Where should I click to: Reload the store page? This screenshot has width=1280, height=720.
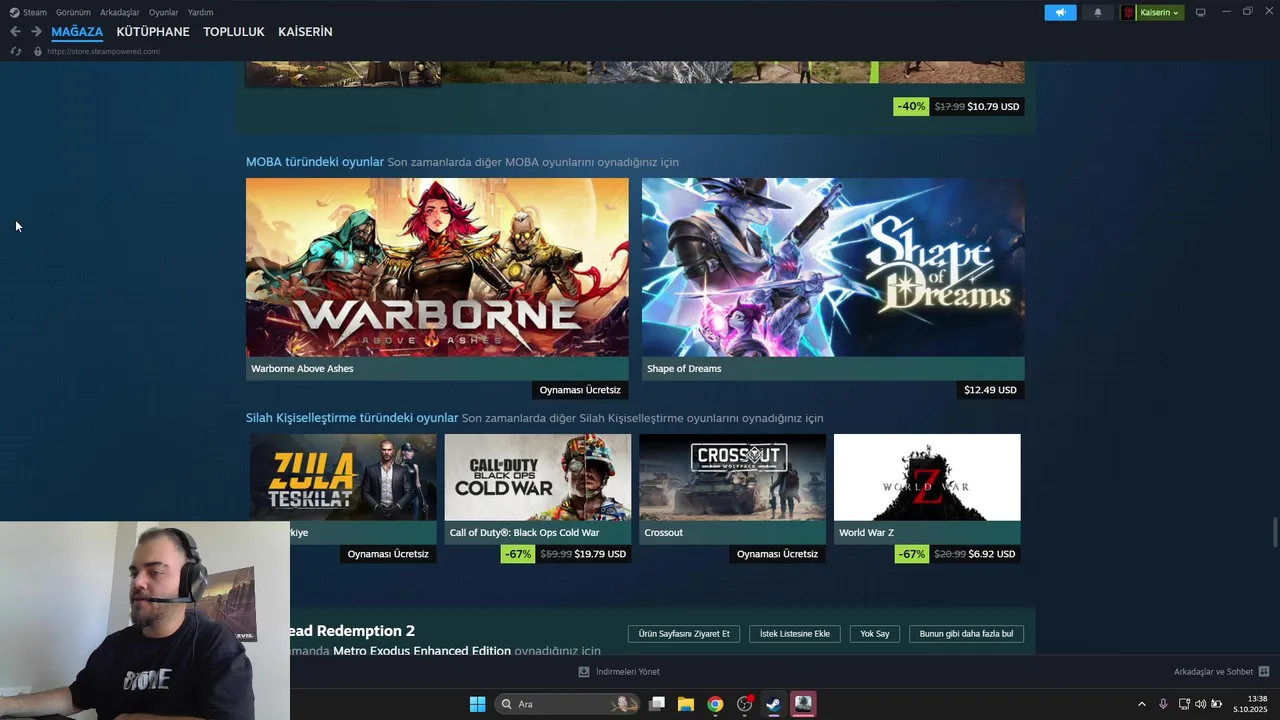pos(16,51)
